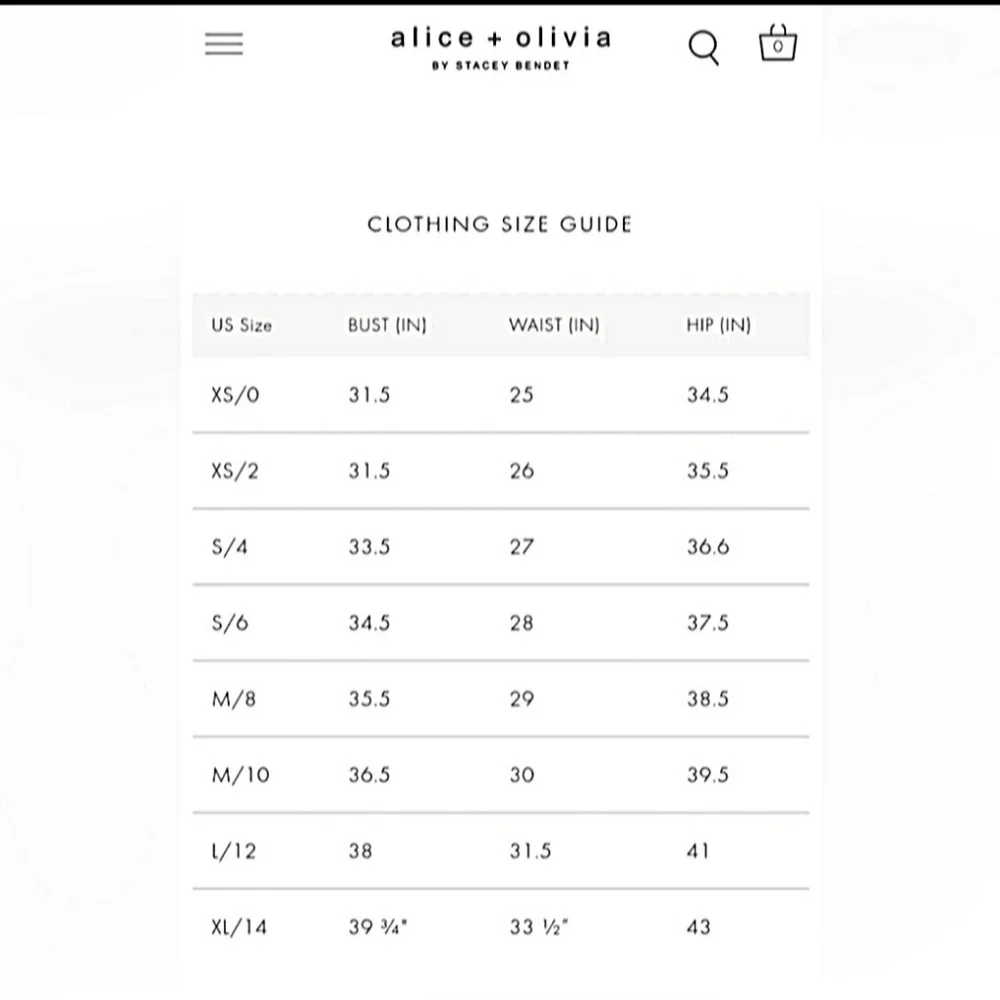1000x1000 pixels.
Task: Click the 36.6 hip measurement value
Action: point(708,547)
